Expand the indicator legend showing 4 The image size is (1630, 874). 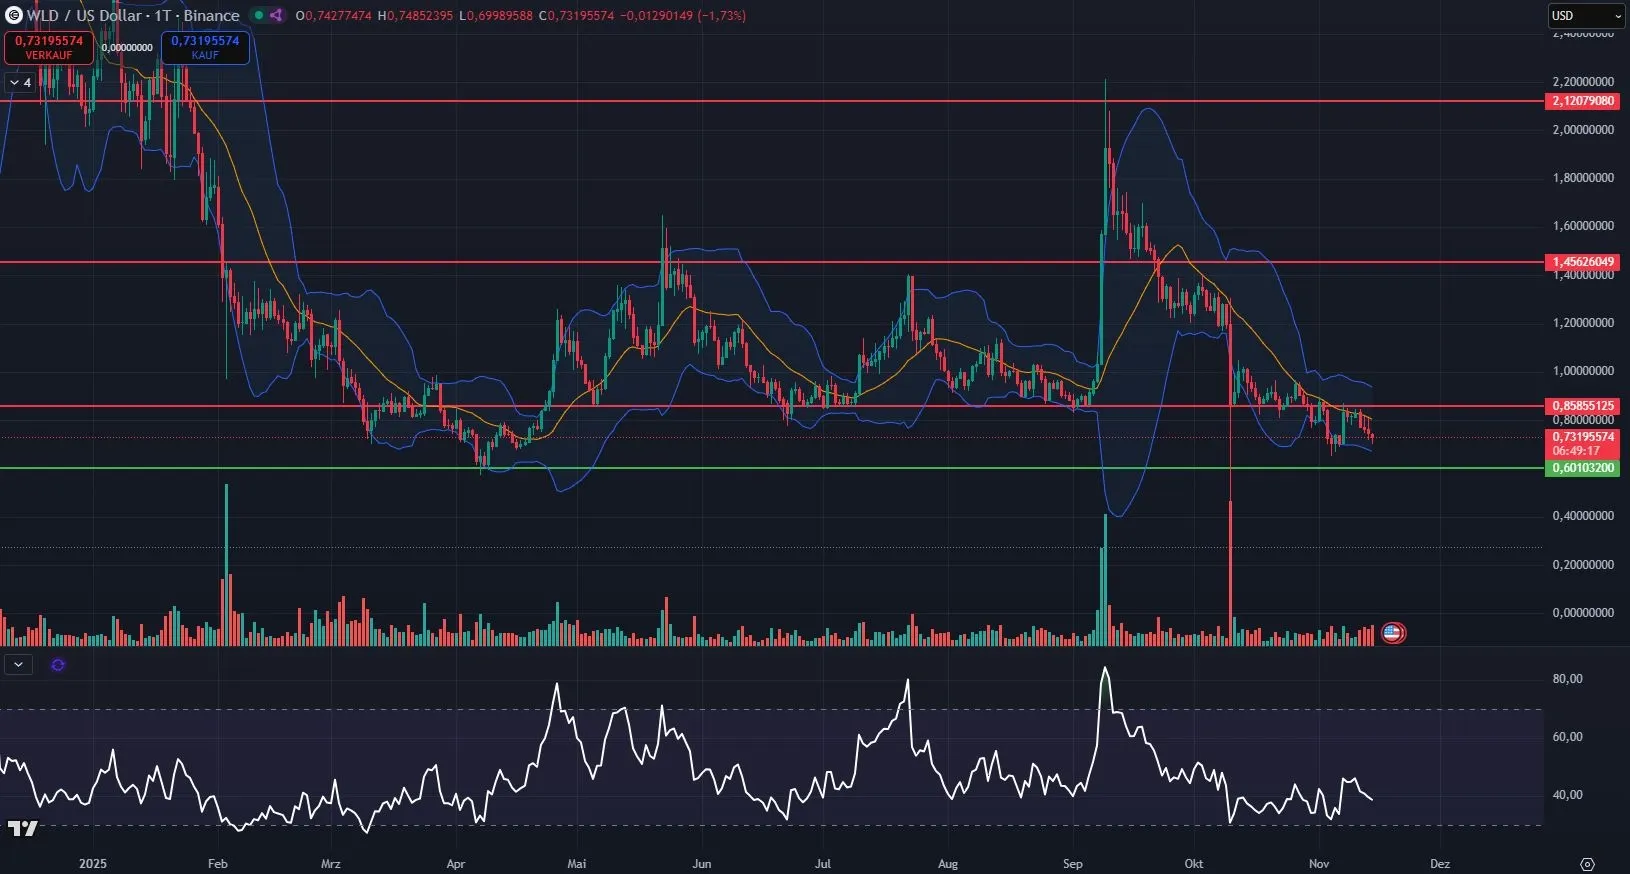pos(19,82)
